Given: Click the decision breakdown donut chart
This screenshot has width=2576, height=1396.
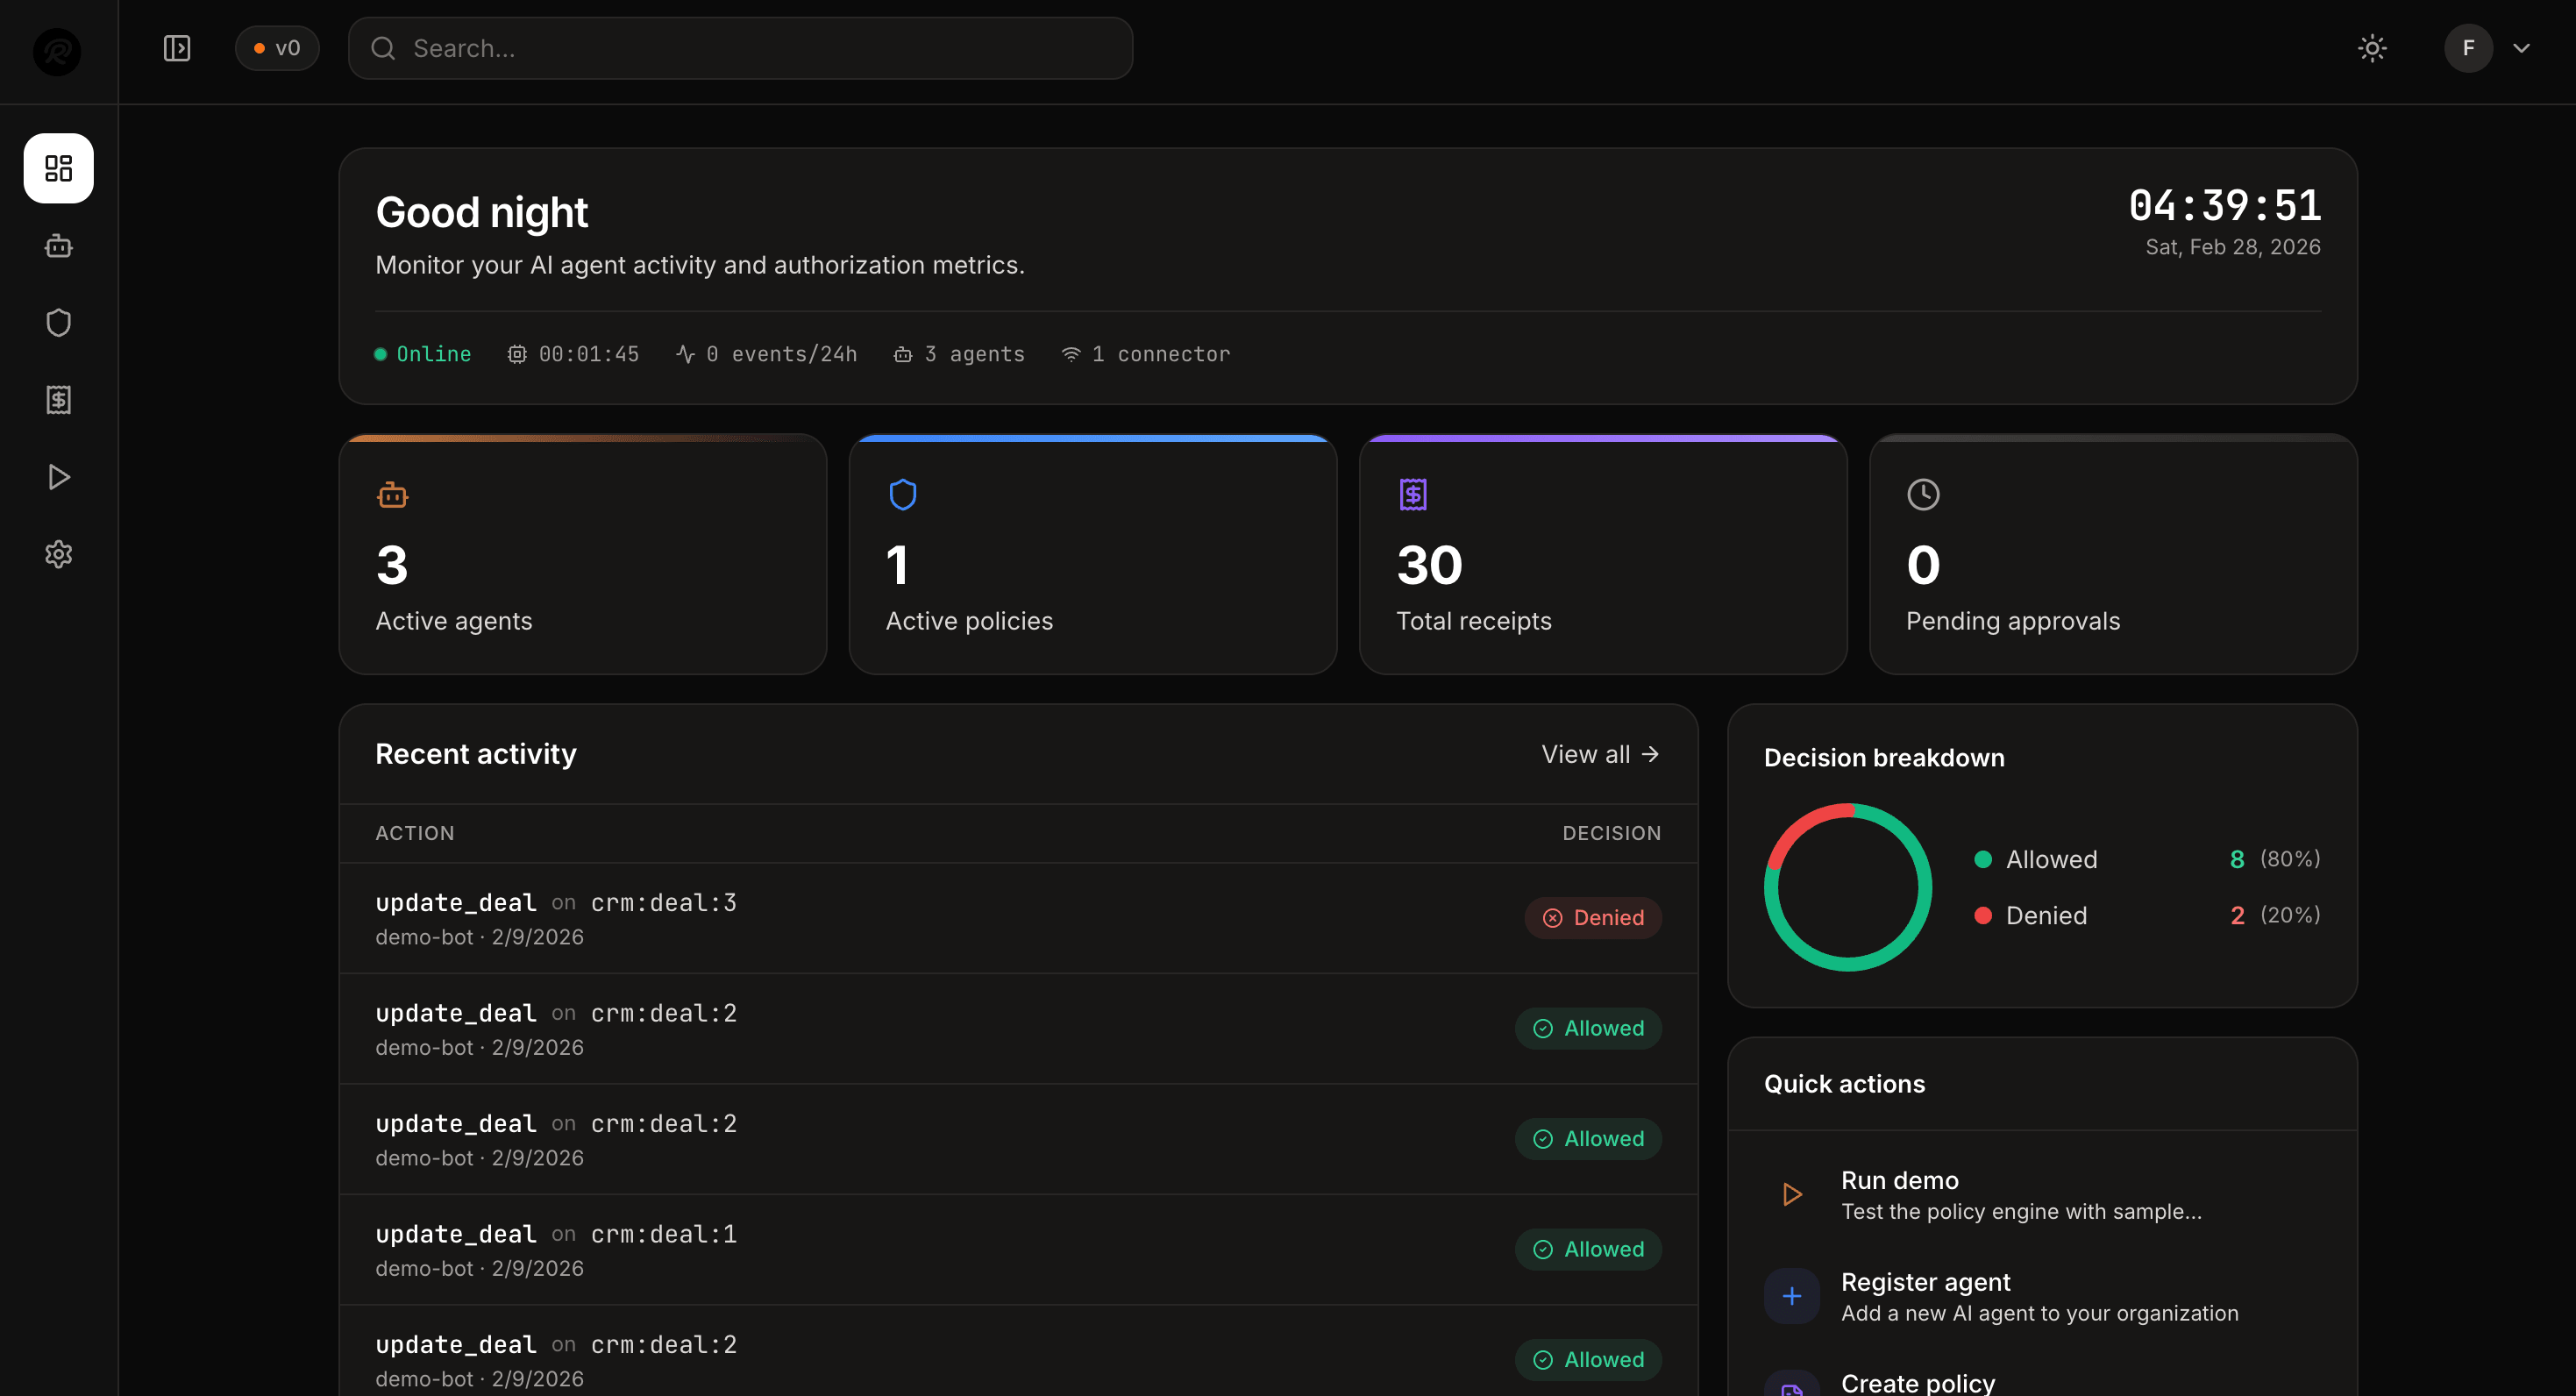Looking at the screenshot, I should coord(1847,887).
